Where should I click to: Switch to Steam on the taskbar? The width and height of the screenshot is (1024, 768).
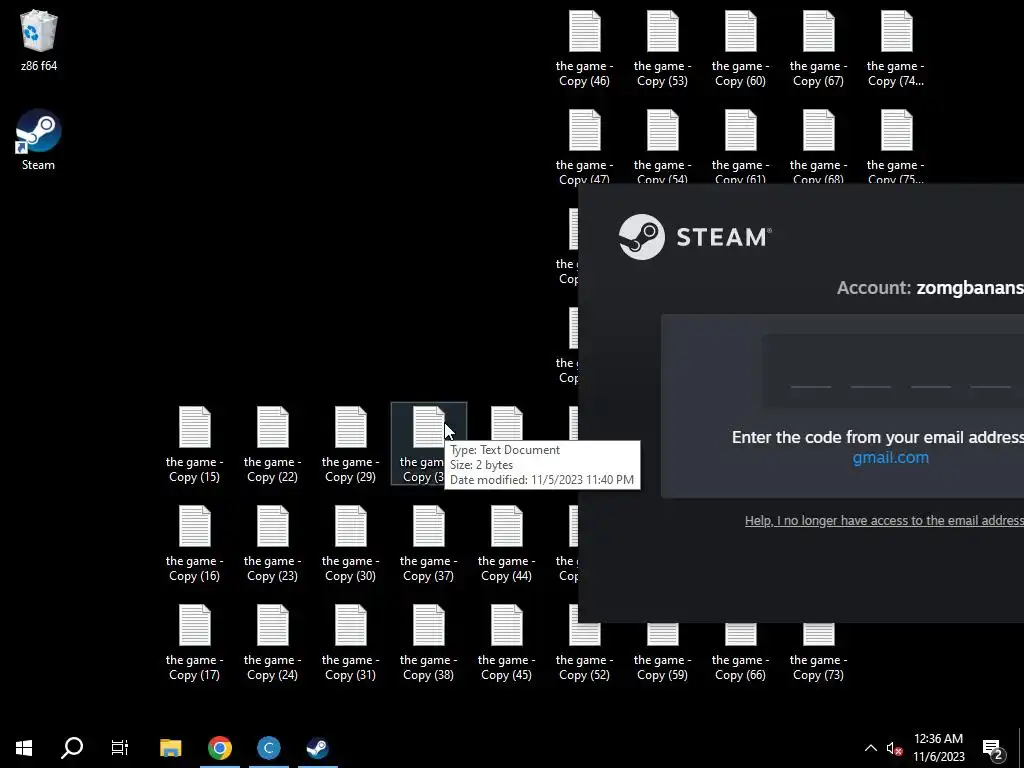click(317, 748)
